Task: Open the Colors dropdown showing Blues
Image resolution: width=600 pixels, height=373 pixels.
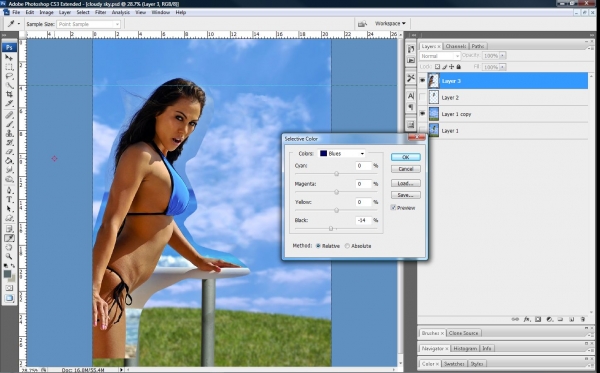Action: point(342,153)
